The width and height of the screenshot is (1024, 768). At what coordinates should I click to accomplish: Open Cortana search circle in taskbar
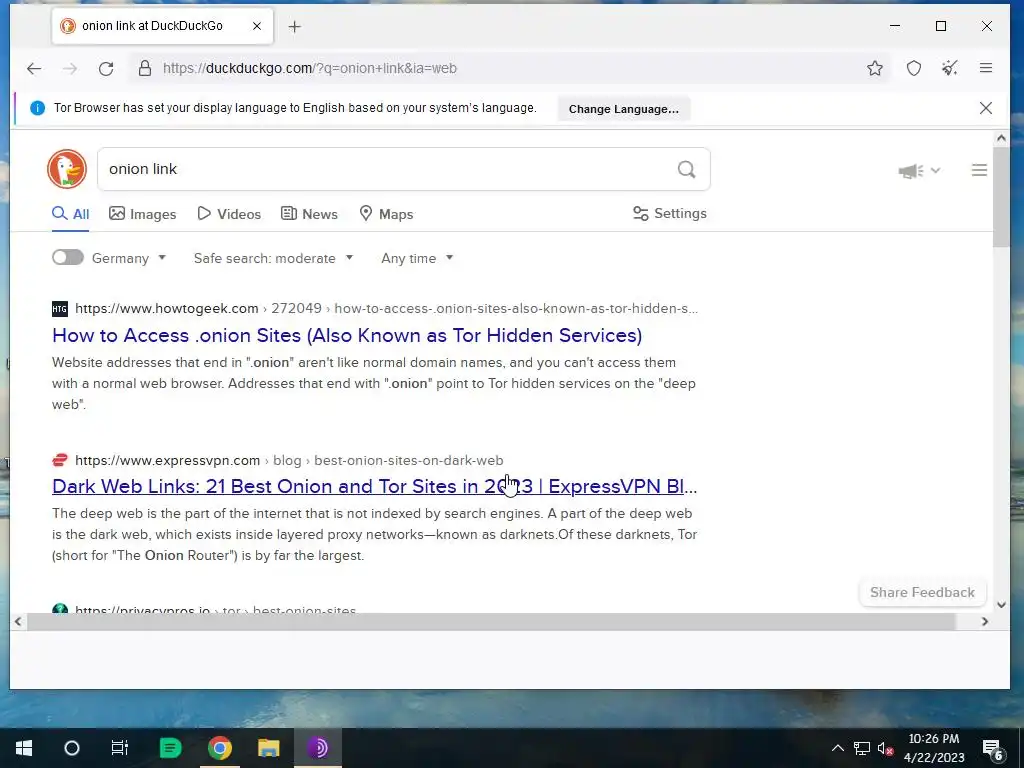72,748
